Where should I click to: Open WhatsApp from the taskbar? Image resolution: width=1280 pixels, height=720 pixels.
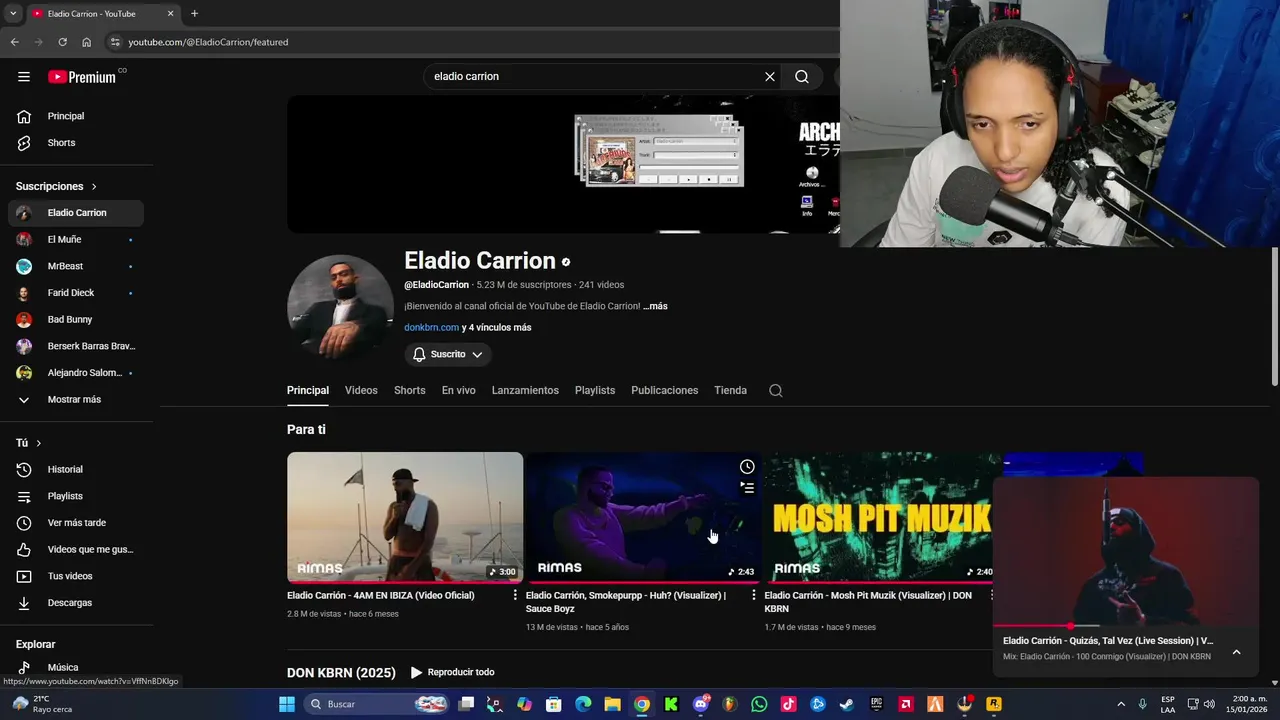759,704
